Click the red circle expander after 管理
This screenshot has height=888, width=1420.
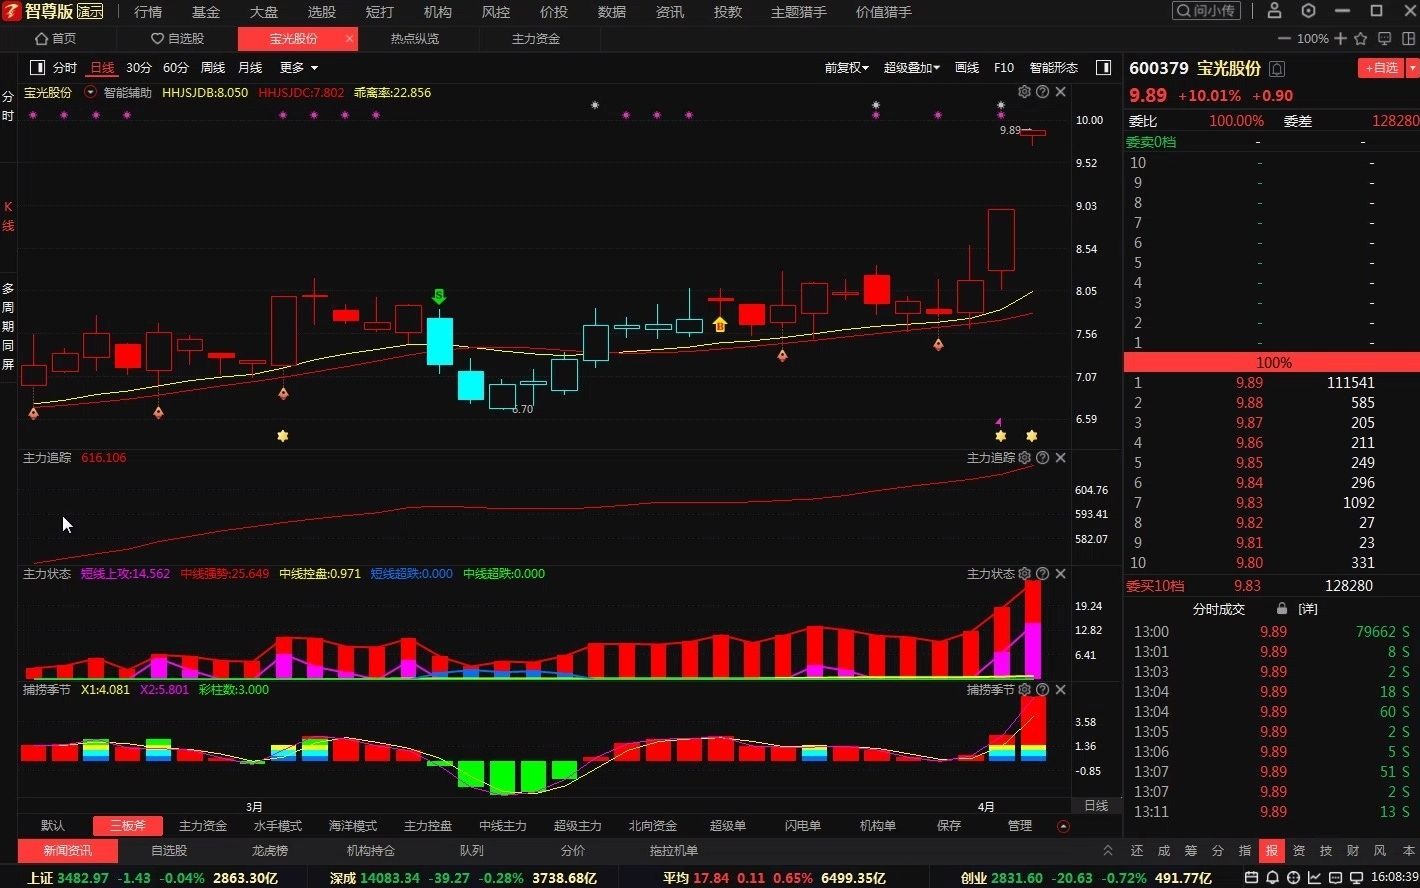coord(1063,826)
